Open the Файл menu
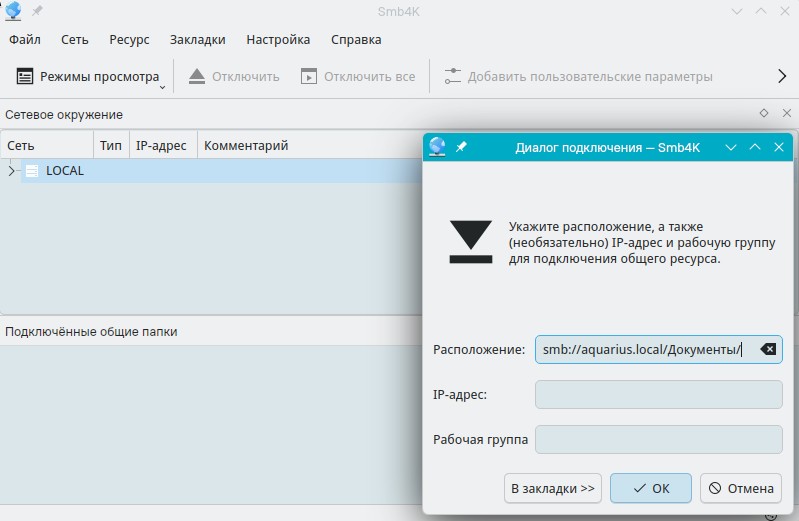The height and width of the screenshot is (521, 799). tap(24, 40)
